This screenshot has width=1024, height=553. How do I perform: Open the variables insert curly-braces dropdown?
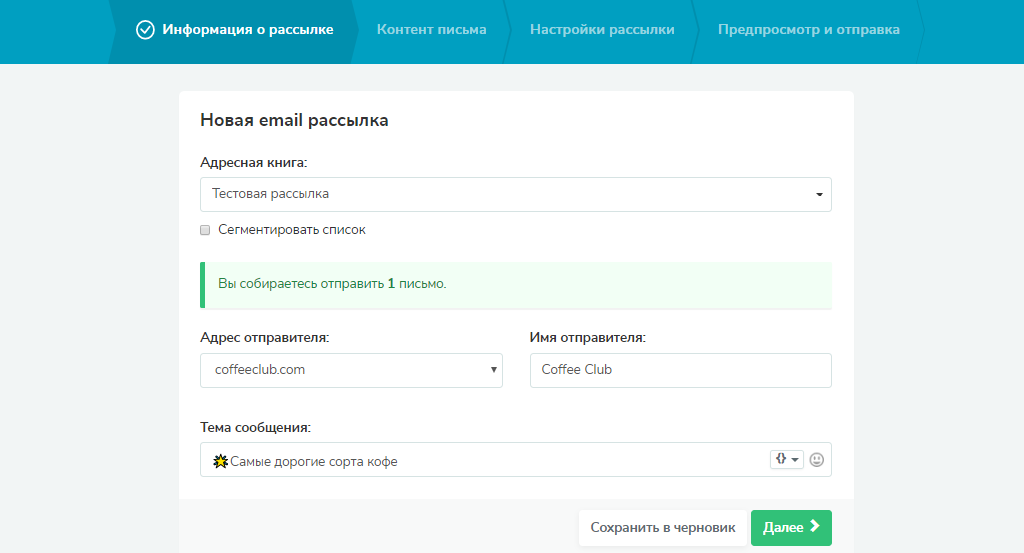(x=786, y=459)
